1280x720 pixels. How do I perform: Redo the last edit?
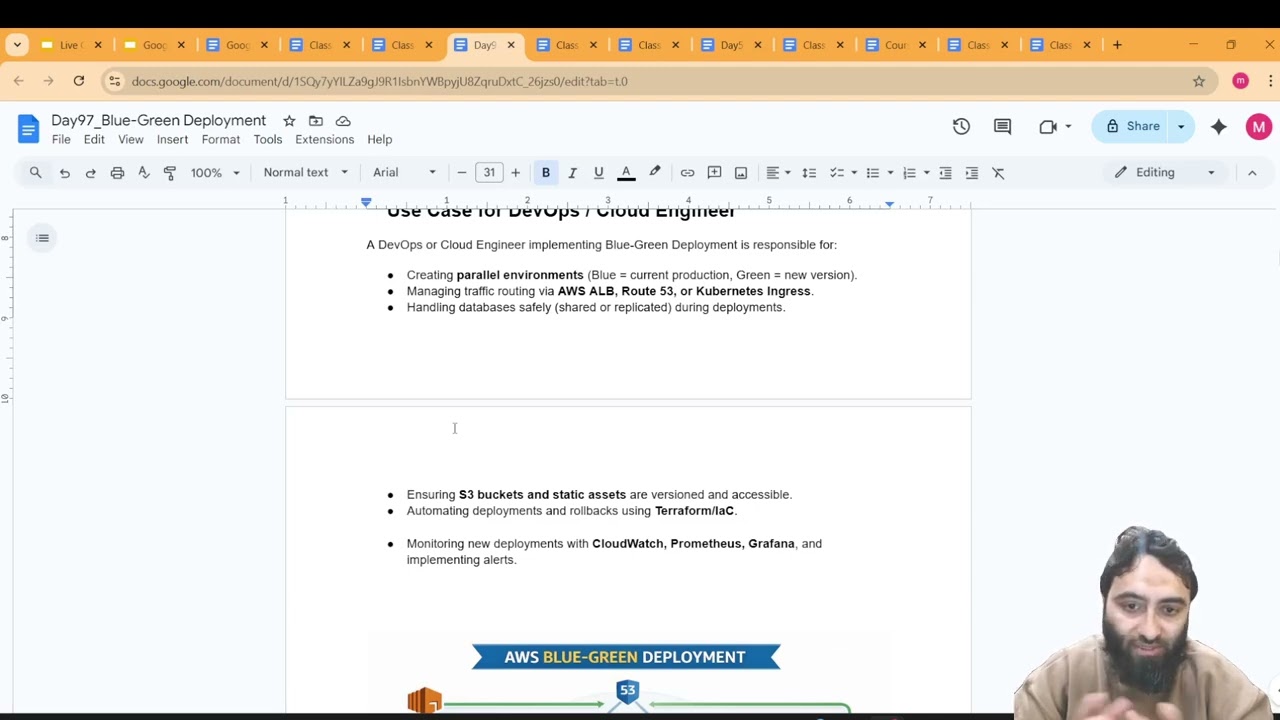click(90, 173)
